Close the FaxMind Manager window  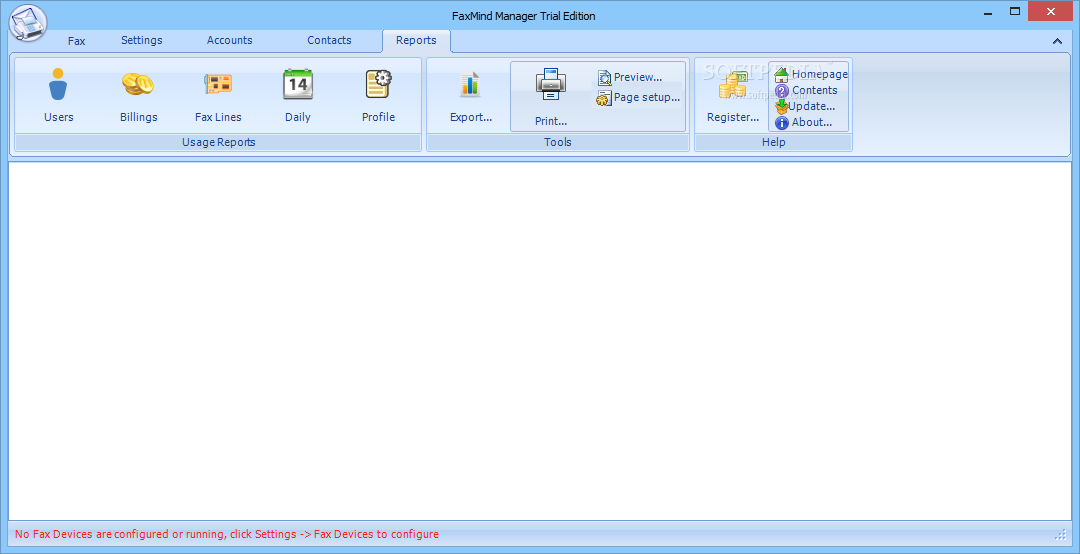pyautogui.click(x=1051, y=11)
